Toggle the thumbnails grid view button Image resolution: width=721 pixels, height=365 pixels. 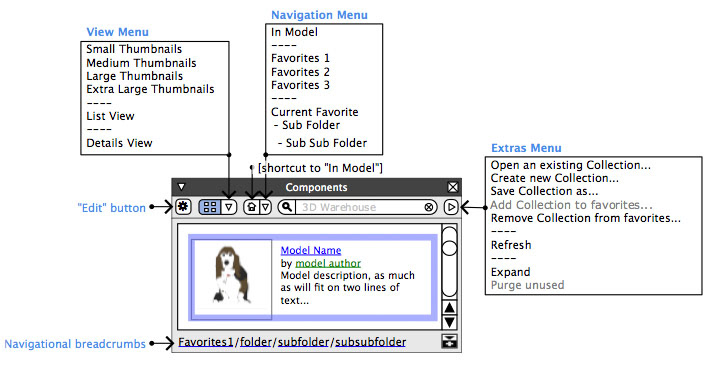click(x=210, y=207)
